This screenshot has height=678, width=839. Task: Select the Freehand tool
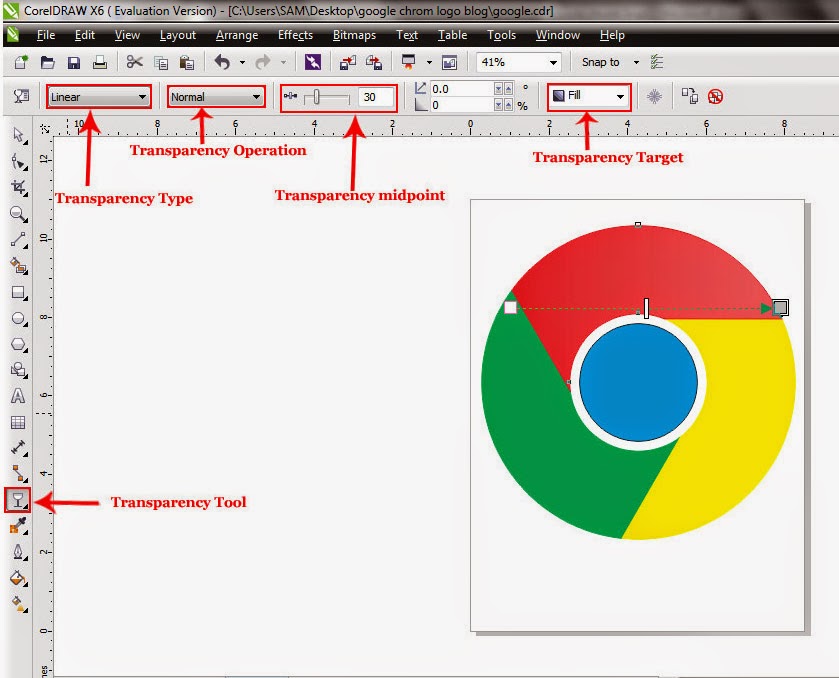(x=19, y=240)
